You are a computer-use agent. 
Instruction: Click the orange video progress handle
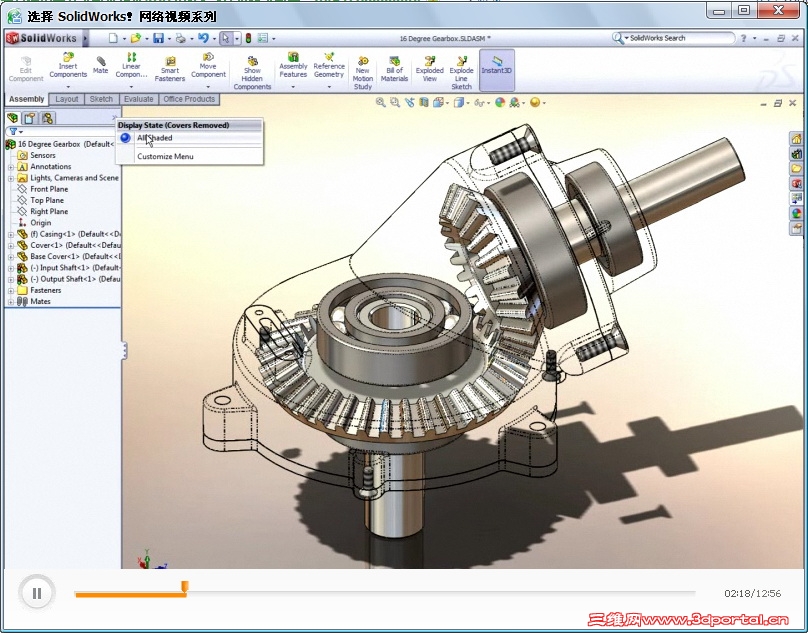tap(184, 587)
